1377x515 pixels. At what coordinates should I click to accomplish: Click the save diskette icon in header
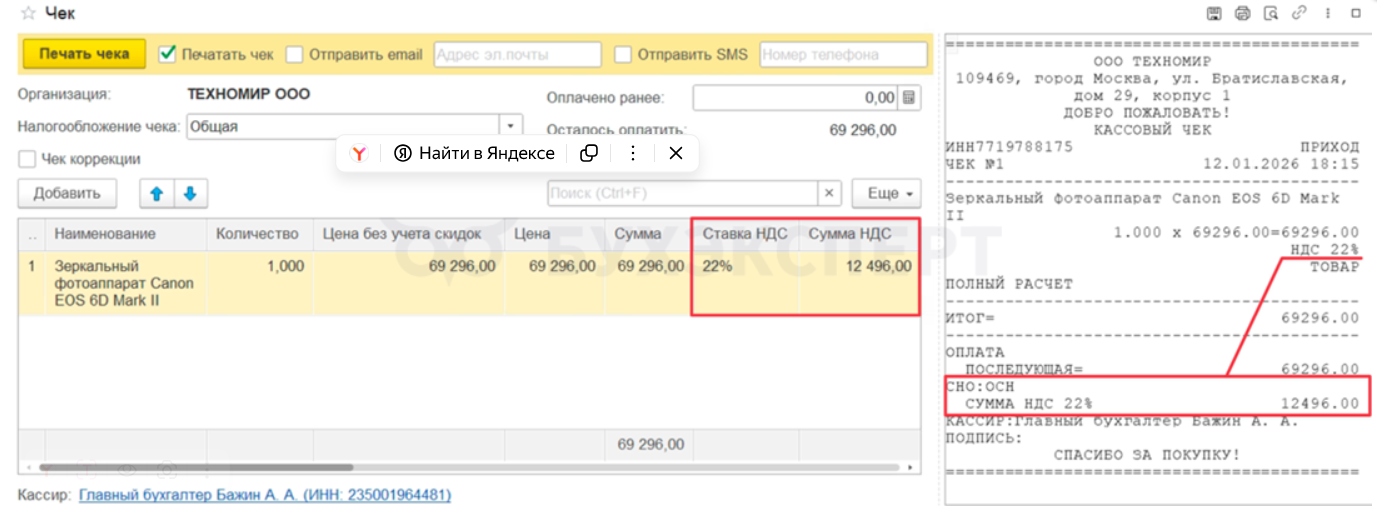coord(1214,13)
